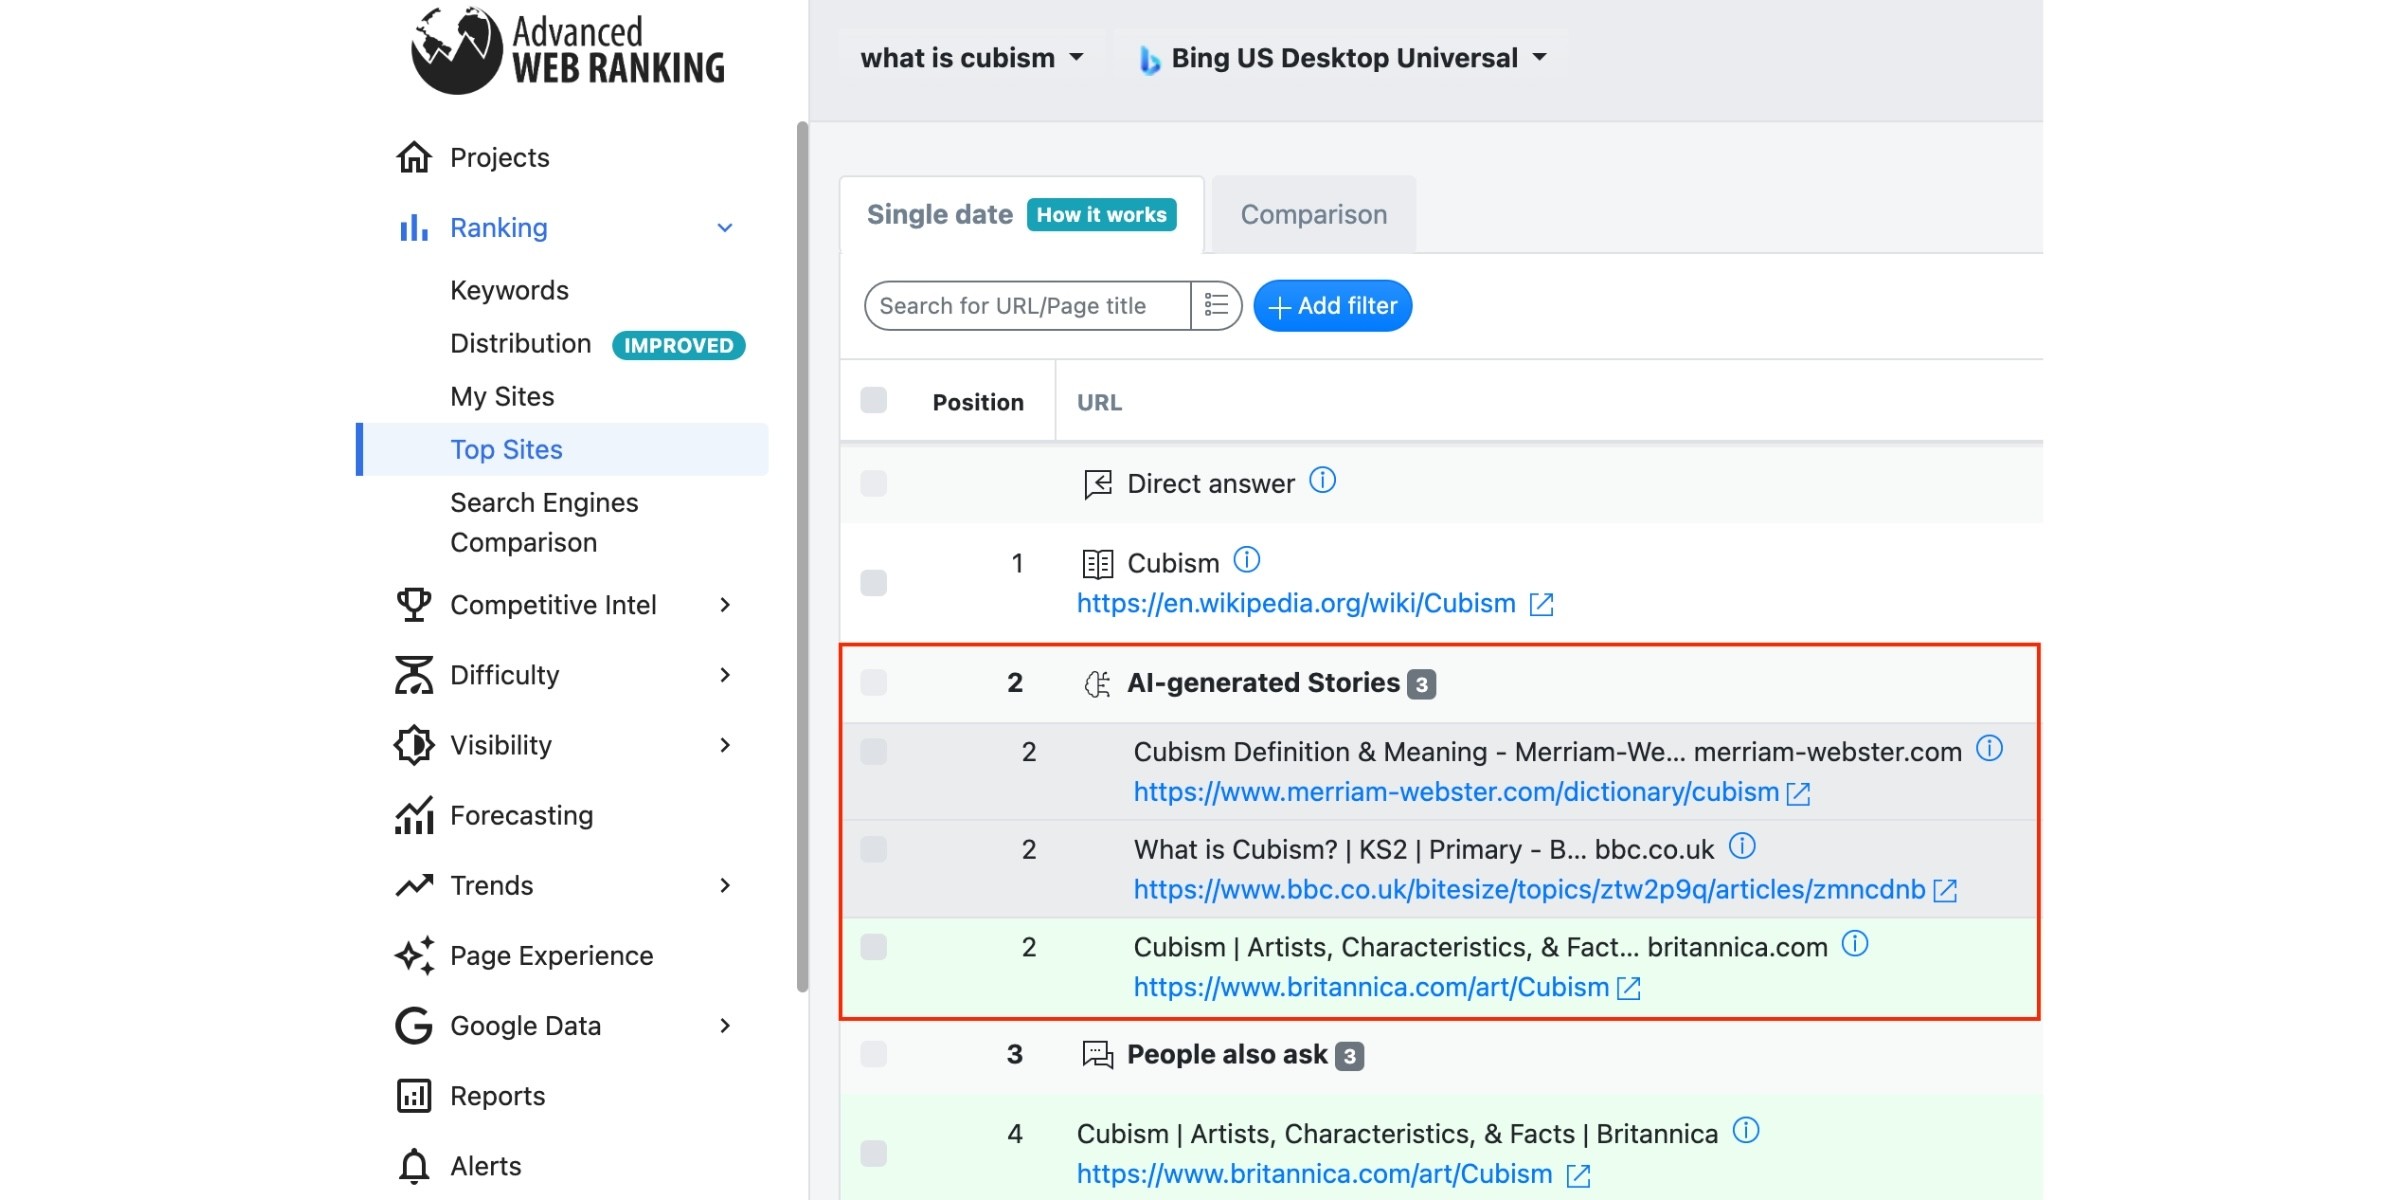Image resolution: width=2400 pixels, height=1200 pixels.
Task: Expand the Google Data submenu arrow
Action: tap(725, 1025)
